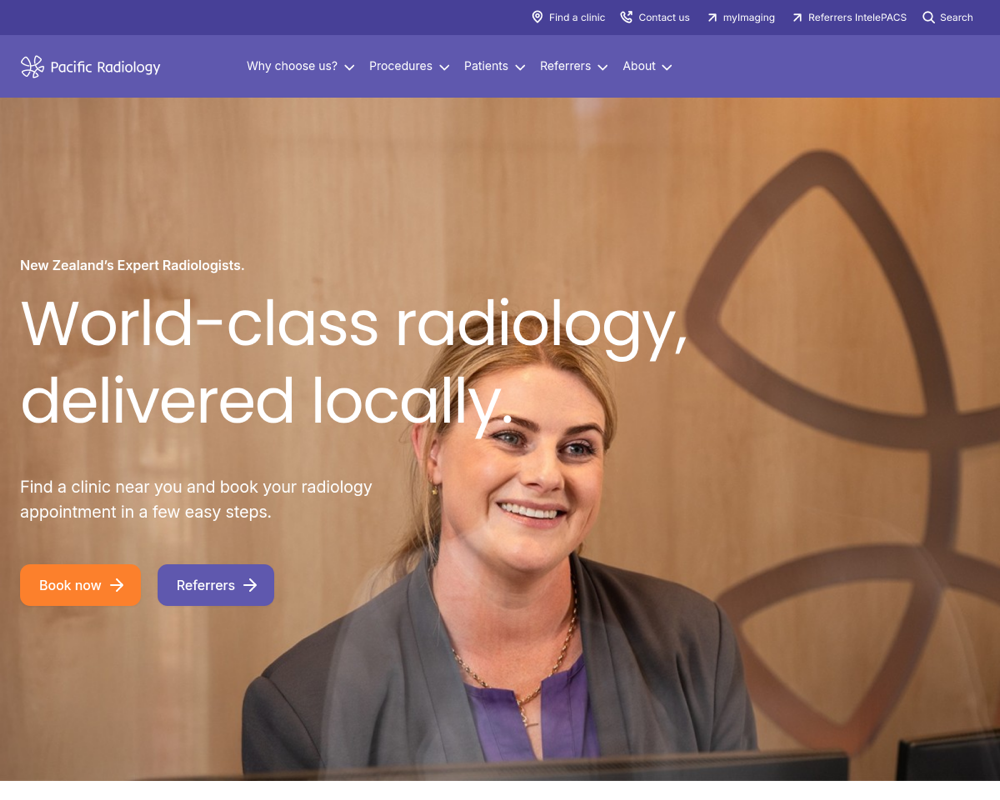Expand the Procedures menu chevron
The width and height of the screenshot is (1000, 800).
(445, 67)
